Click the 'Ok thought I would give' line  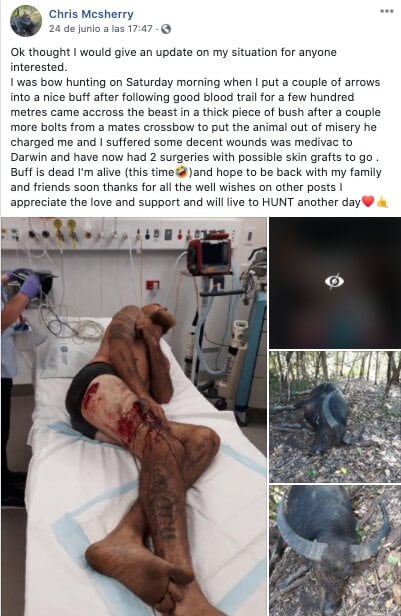[173, 52]
